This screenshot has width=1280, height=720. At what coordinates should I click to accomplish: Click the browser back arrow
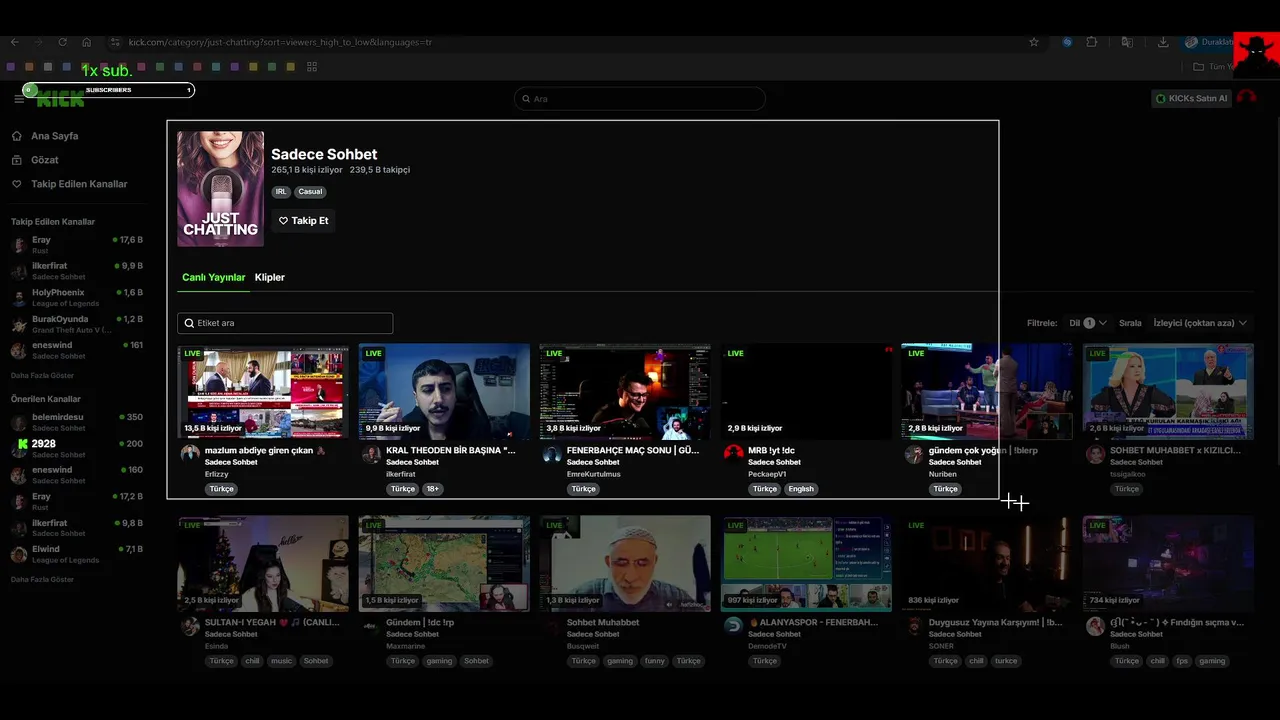14,42
